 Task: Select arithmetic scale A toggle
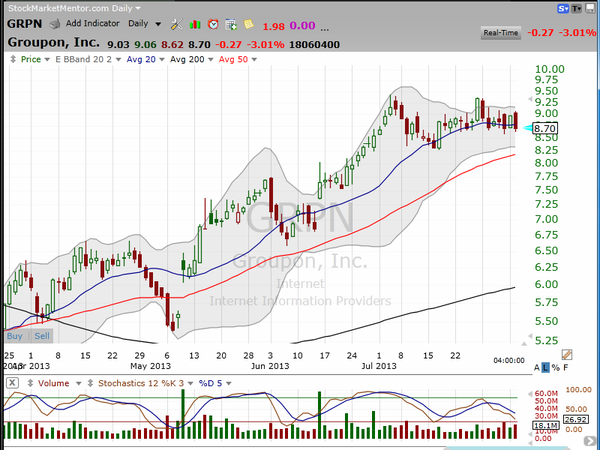coord(536,368)
